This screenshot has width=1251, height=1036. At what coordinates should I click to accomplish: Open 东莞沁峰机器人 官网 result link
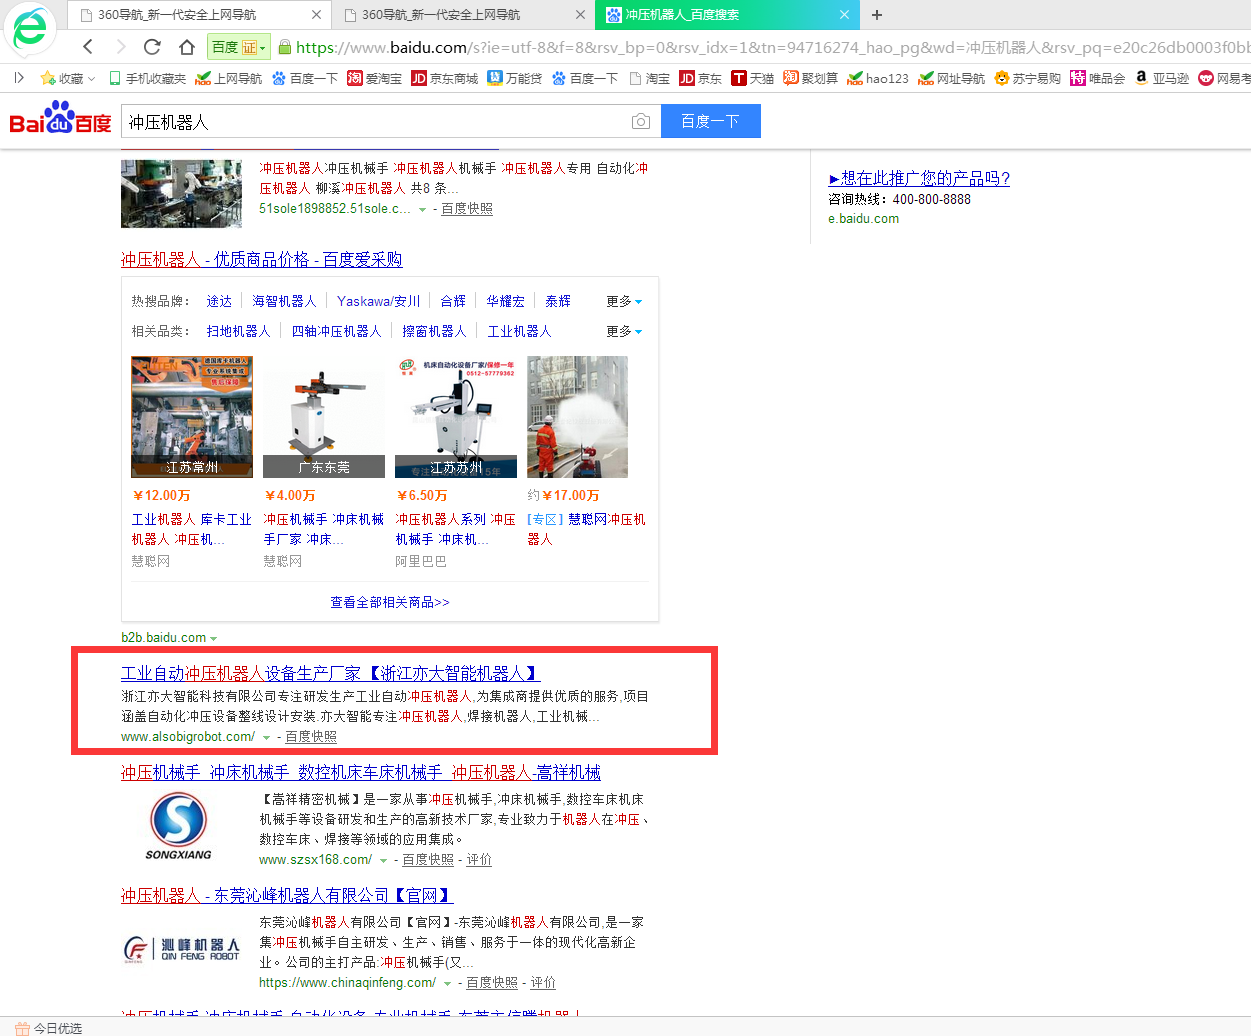[287, 895]
